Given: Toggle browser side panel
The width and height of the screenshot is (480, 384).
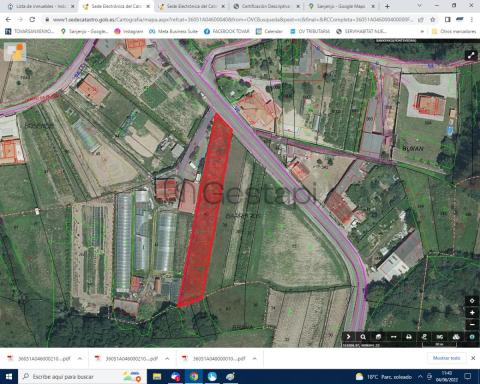Looking at the screenshot, I should (x=448, y=20).
